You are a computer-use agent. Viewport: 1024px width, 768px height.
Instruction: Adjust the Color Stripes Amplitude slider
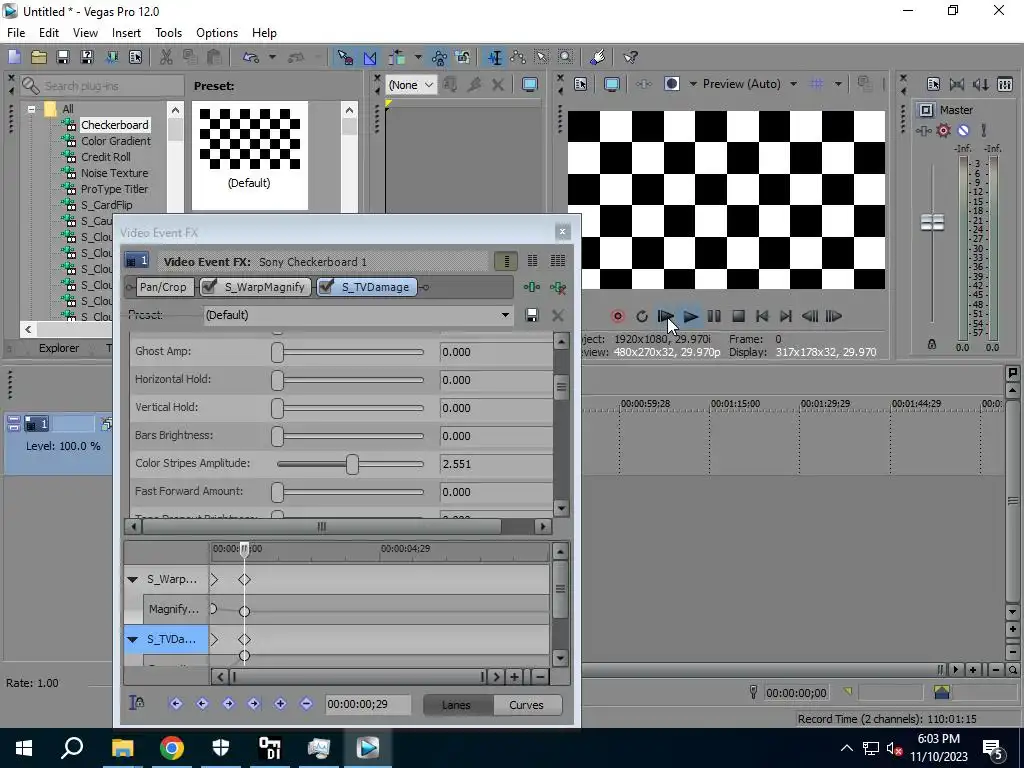click(352, 464)
